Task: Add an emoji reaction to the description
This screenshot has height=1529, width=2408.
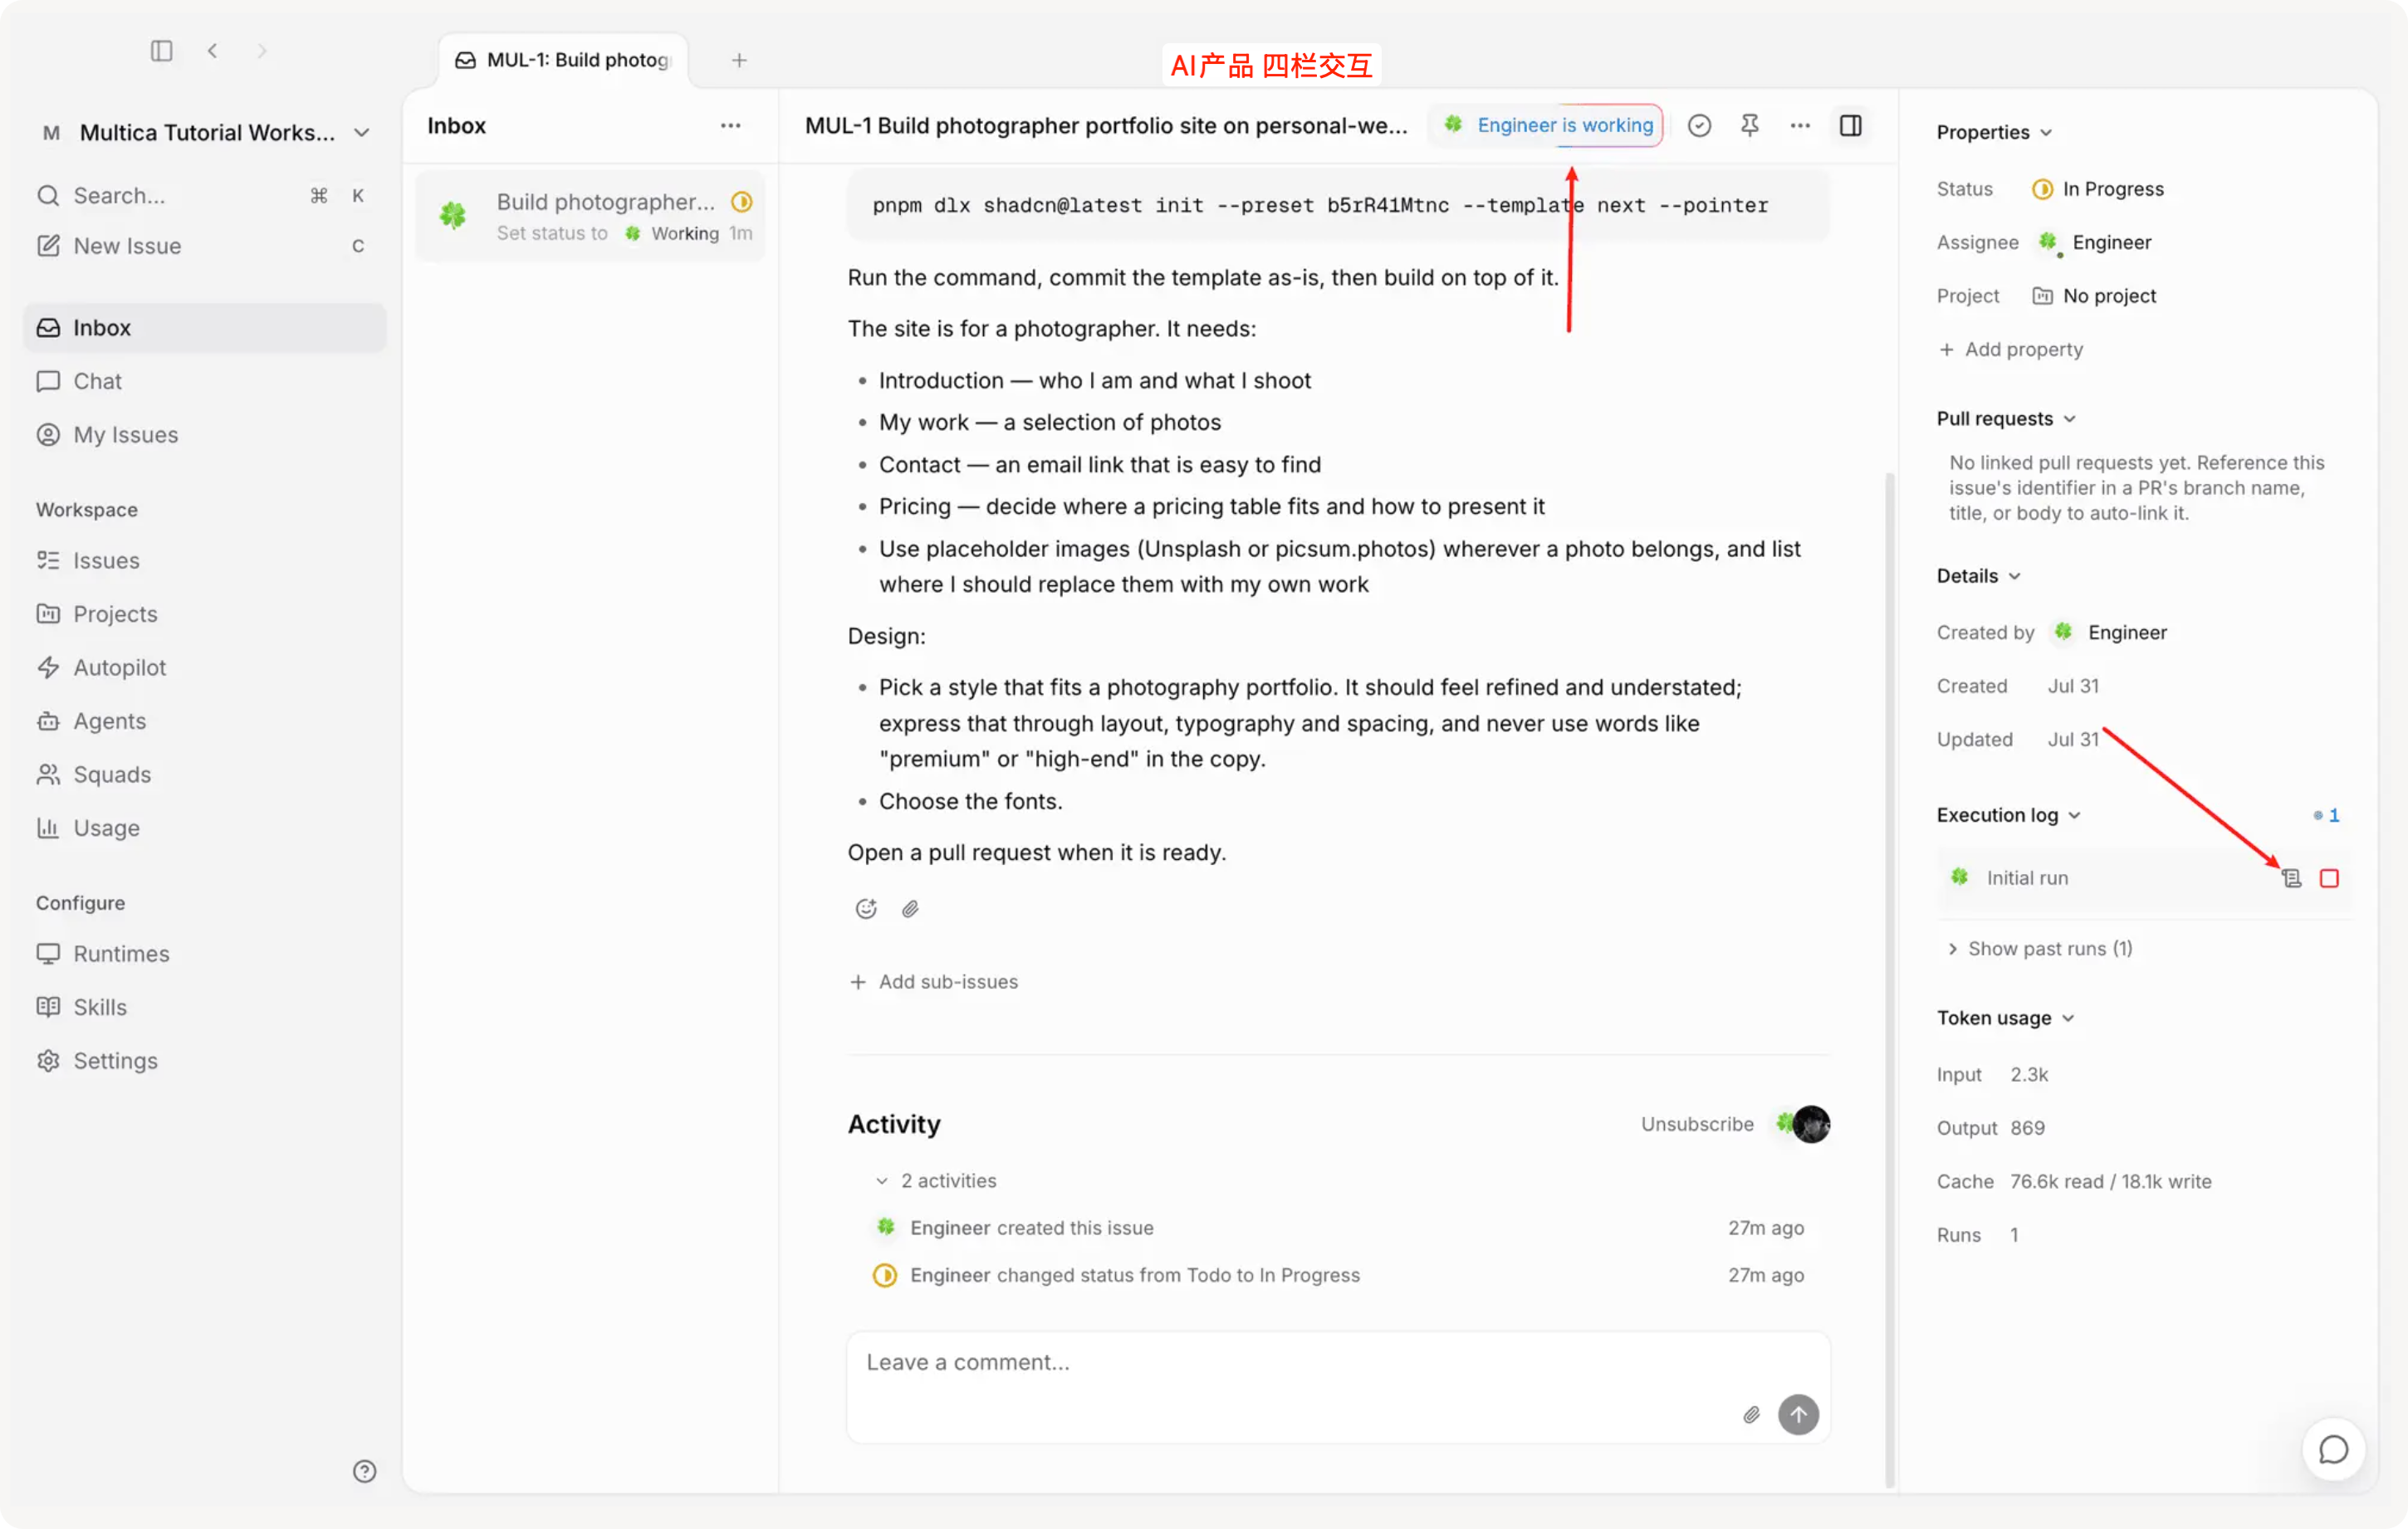Action: (x=866, y=908)
